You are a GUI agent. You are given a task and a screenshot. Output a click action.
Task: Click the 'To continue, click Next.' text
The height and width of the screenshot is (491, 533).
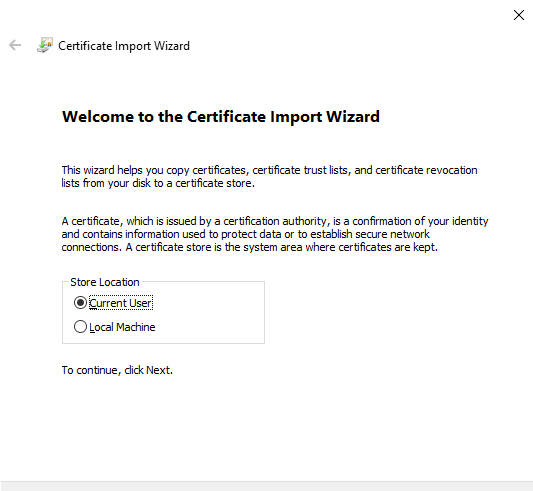[117, 370]
